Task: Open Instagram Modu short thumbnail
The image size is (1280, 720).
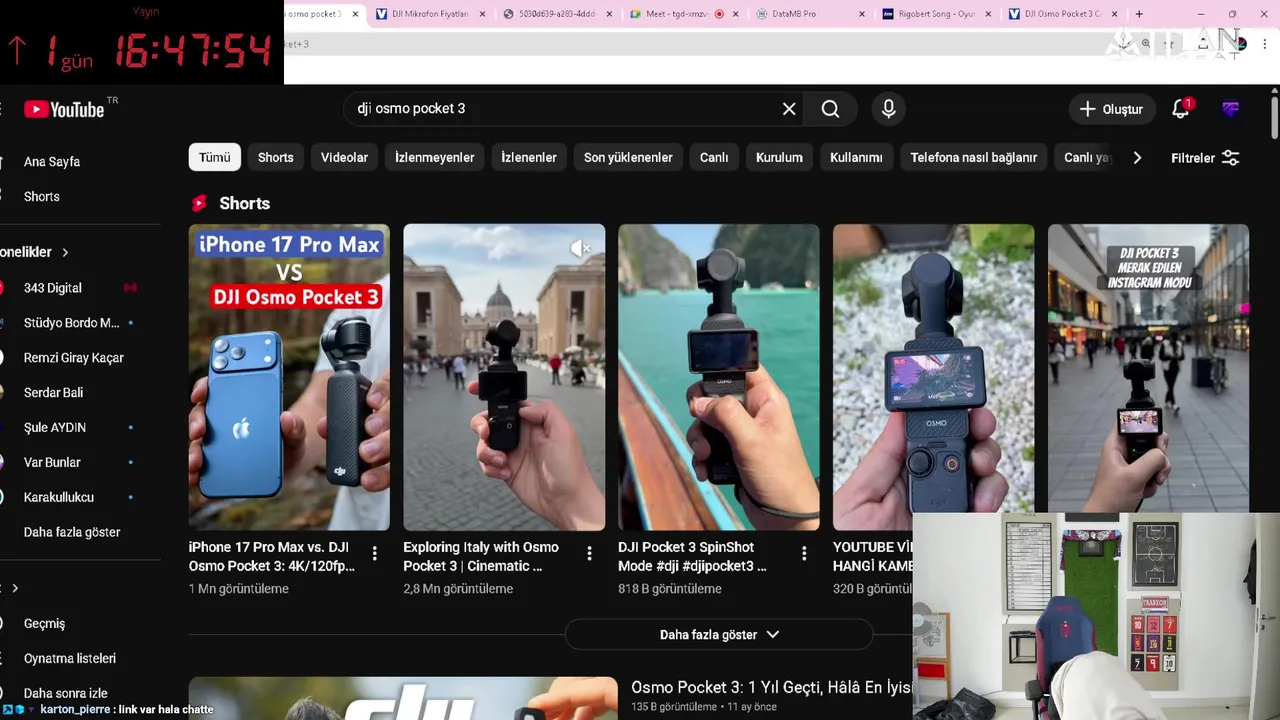Action: tap(1148, 368)
